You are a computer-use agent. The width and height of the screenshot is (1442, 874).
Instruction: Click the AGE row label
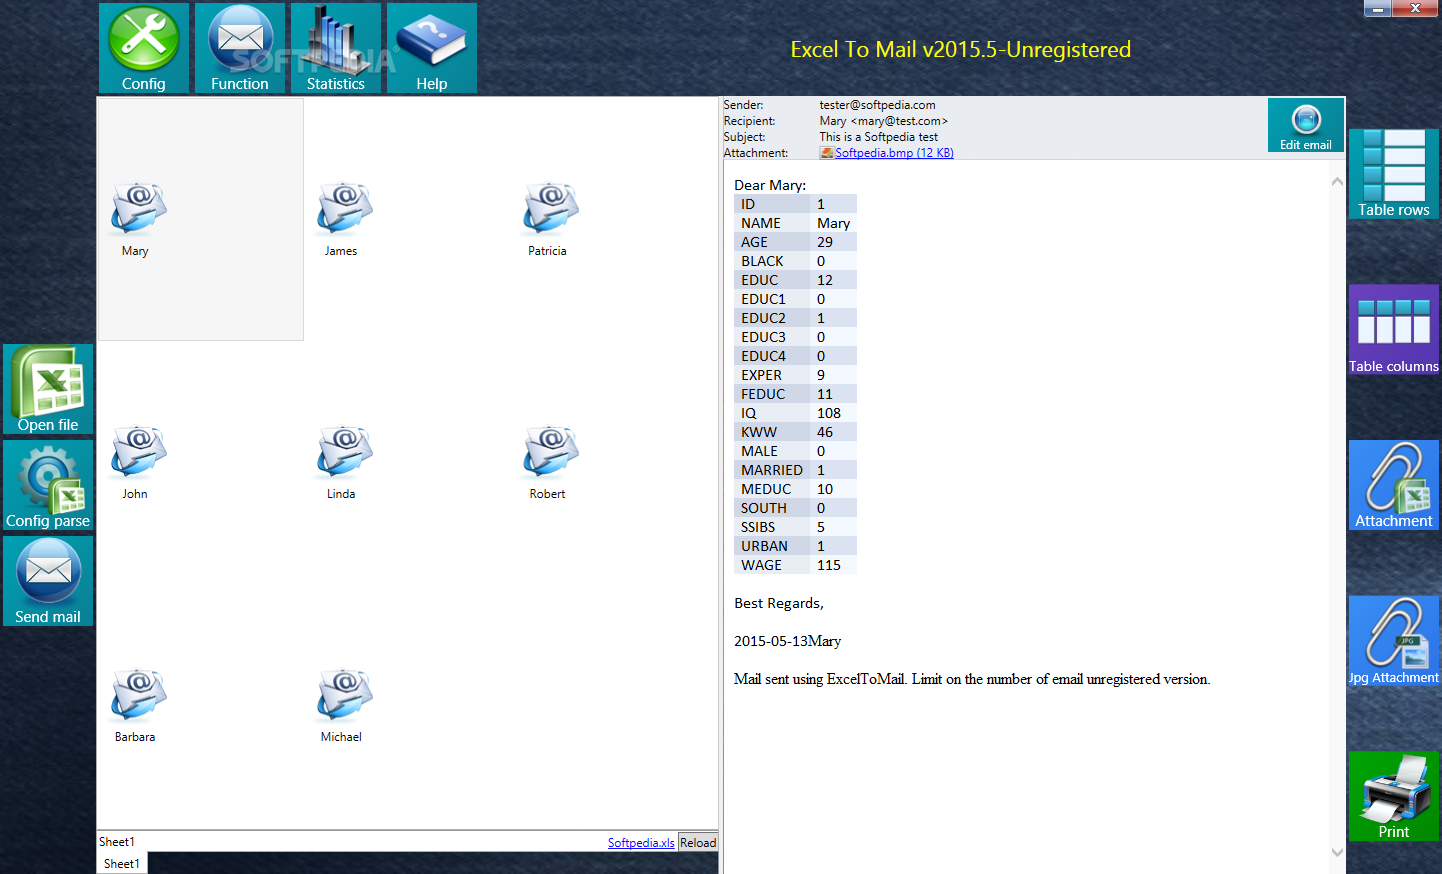click(754, 242)
